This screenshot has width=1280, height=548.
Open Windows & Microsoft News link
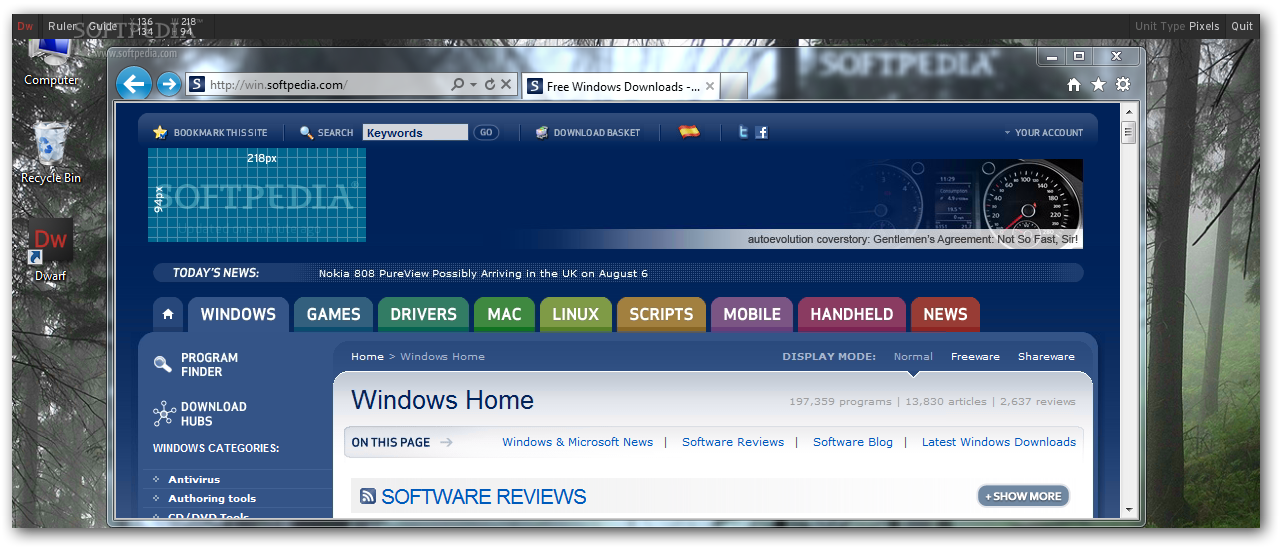tap(577, 442)
